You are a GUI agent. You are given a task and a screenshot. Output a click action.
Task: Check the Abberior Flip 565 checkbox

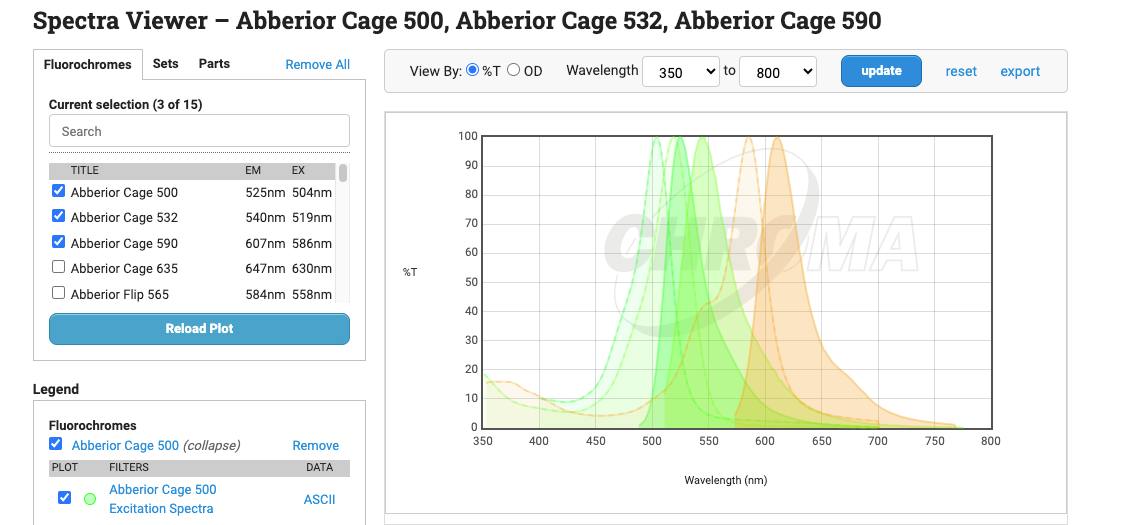[x=58, y=293]
